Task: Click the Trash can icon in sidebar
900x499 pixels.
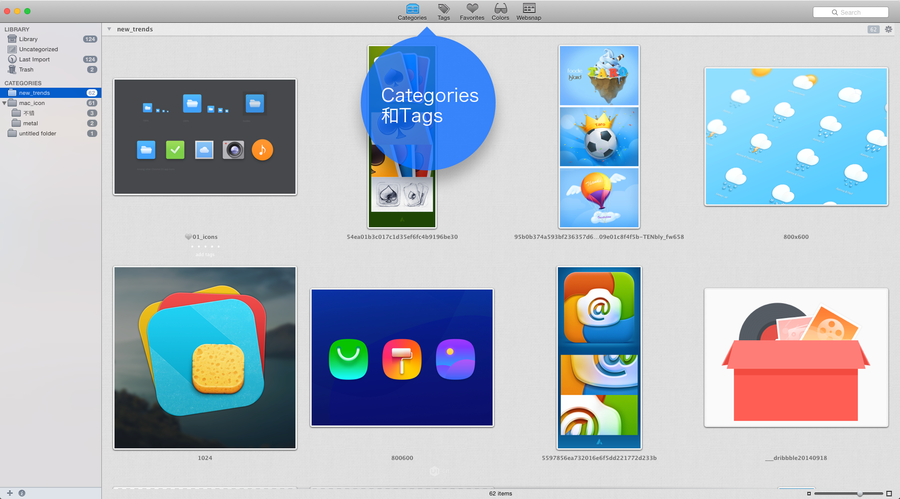Action: click(x=11, y=69)
